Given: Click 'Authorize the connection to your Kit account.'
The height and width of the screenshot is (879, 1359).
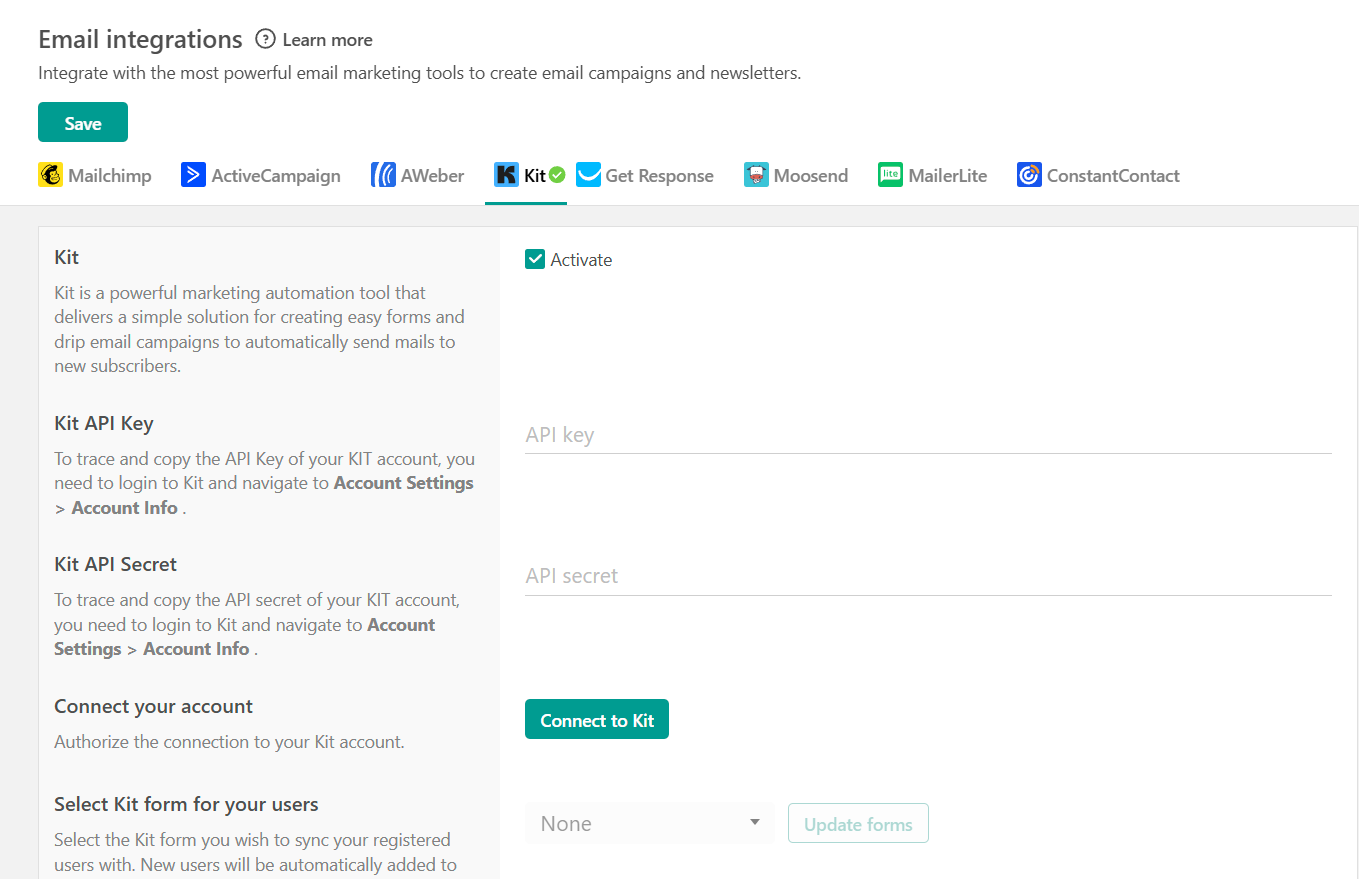Looking at the screenshot, I should click(229, 742).
